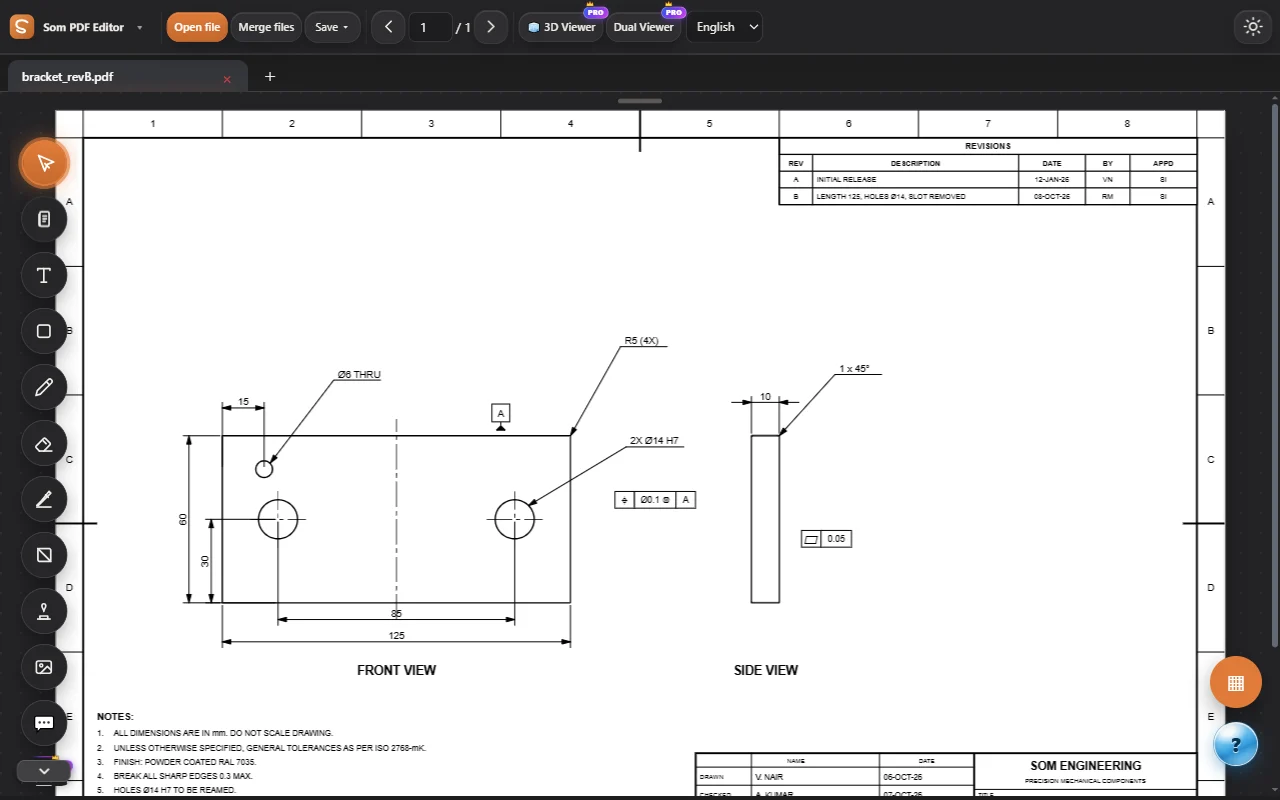Select the cursor selection tool

click(44, 163)
